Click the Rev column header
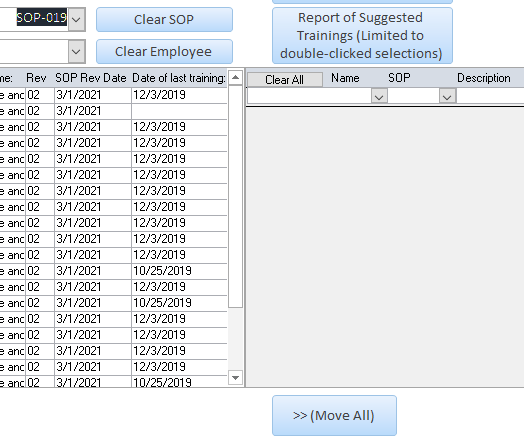This screenshot has height=439, width=524. click(x=36, y=78)
